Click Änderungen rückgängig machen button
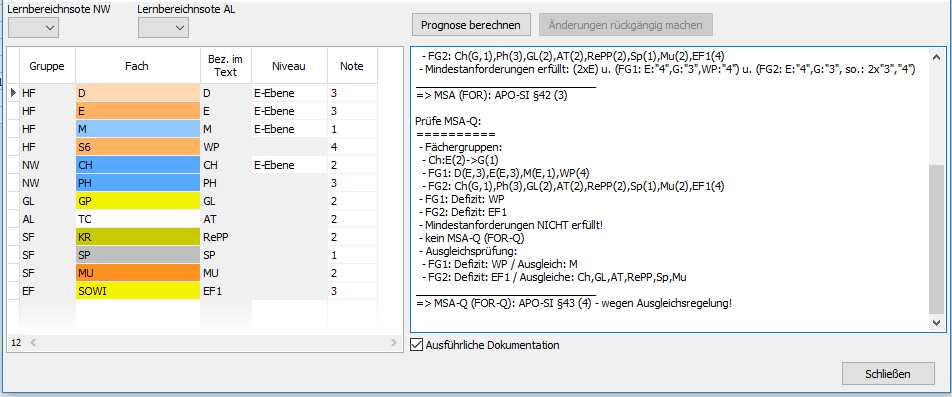Screen dimensions: 952x397 [x=625, y=25]
